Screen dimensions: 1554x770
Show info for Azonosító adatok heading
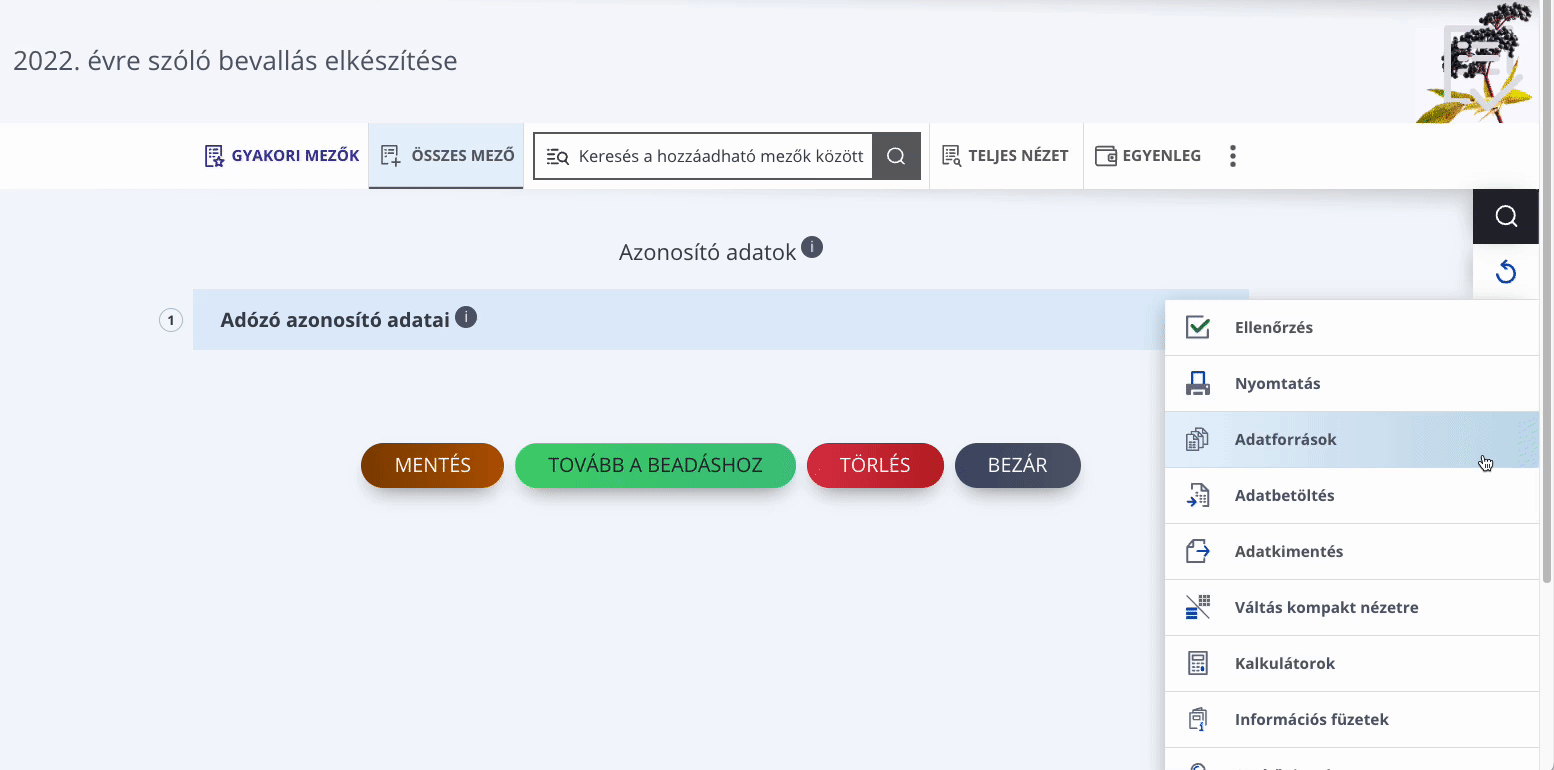812,247
